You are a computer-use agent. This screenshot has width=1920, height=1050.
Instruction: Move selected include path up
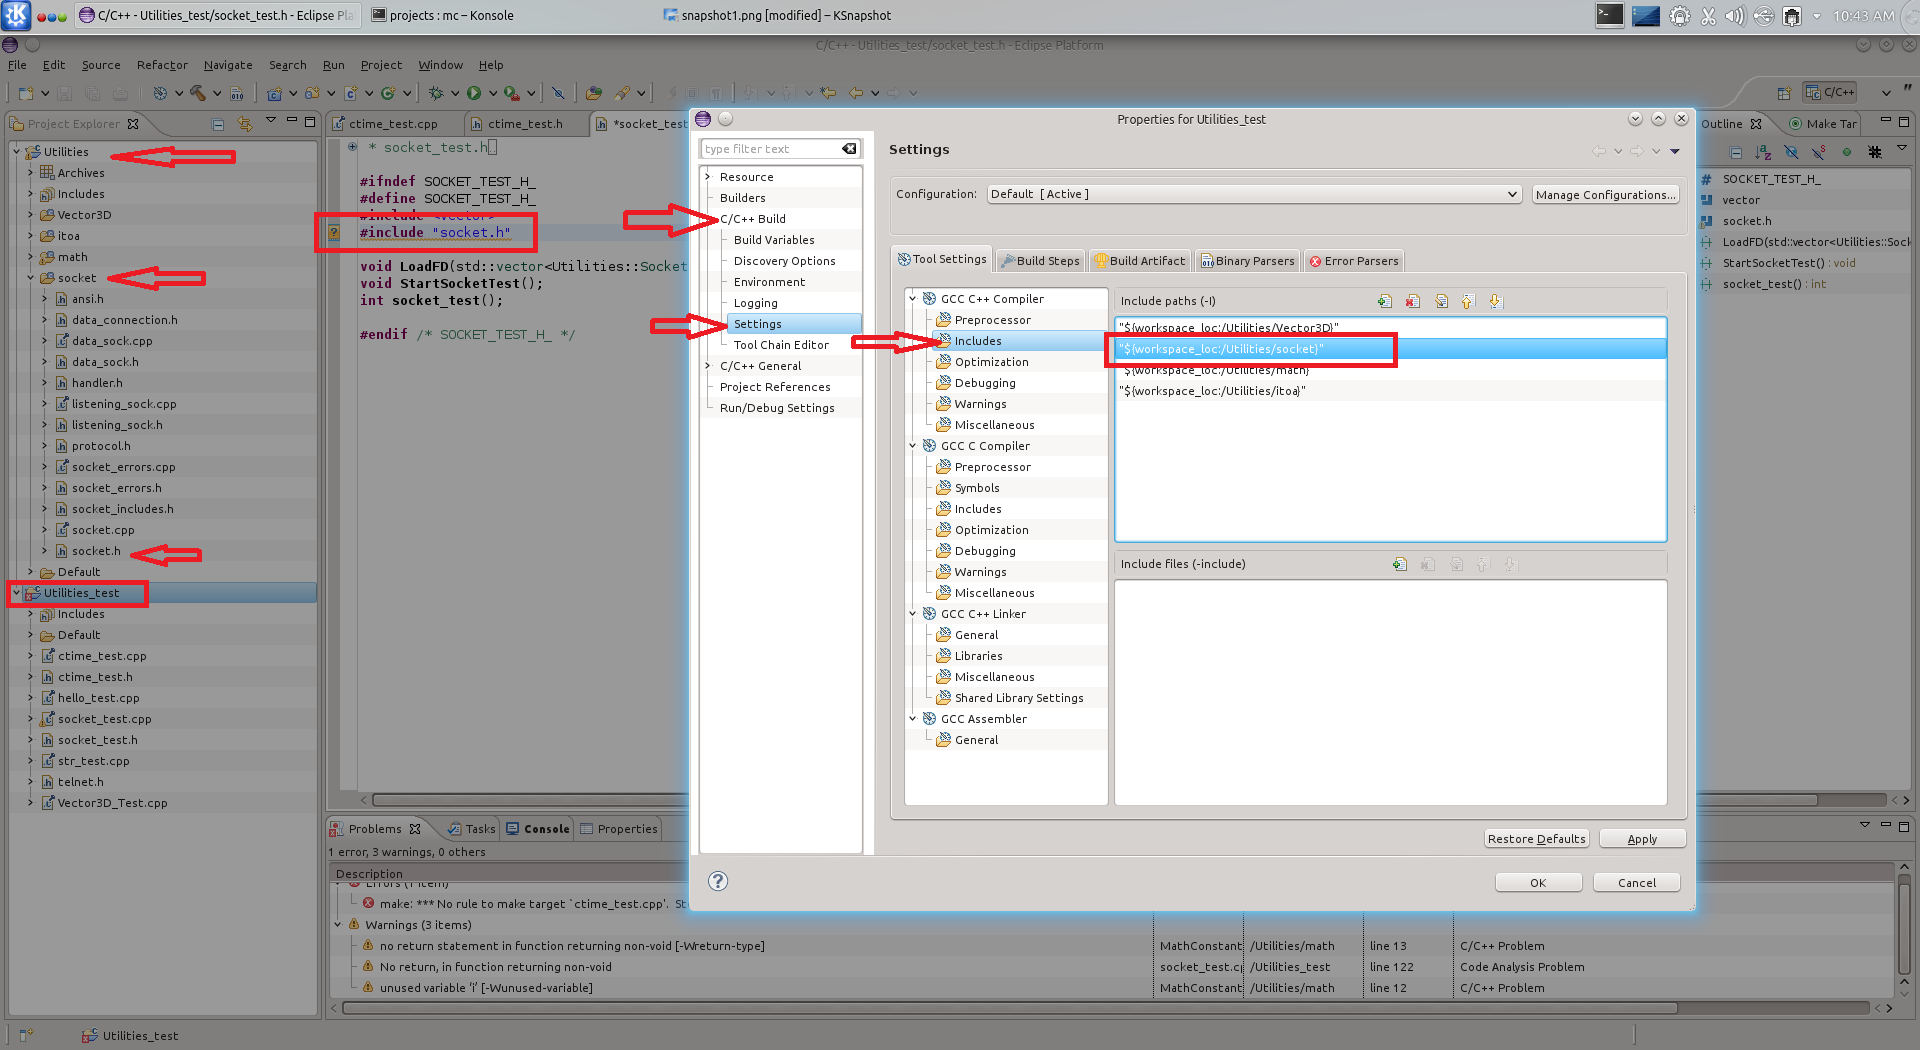[1468, 301]
